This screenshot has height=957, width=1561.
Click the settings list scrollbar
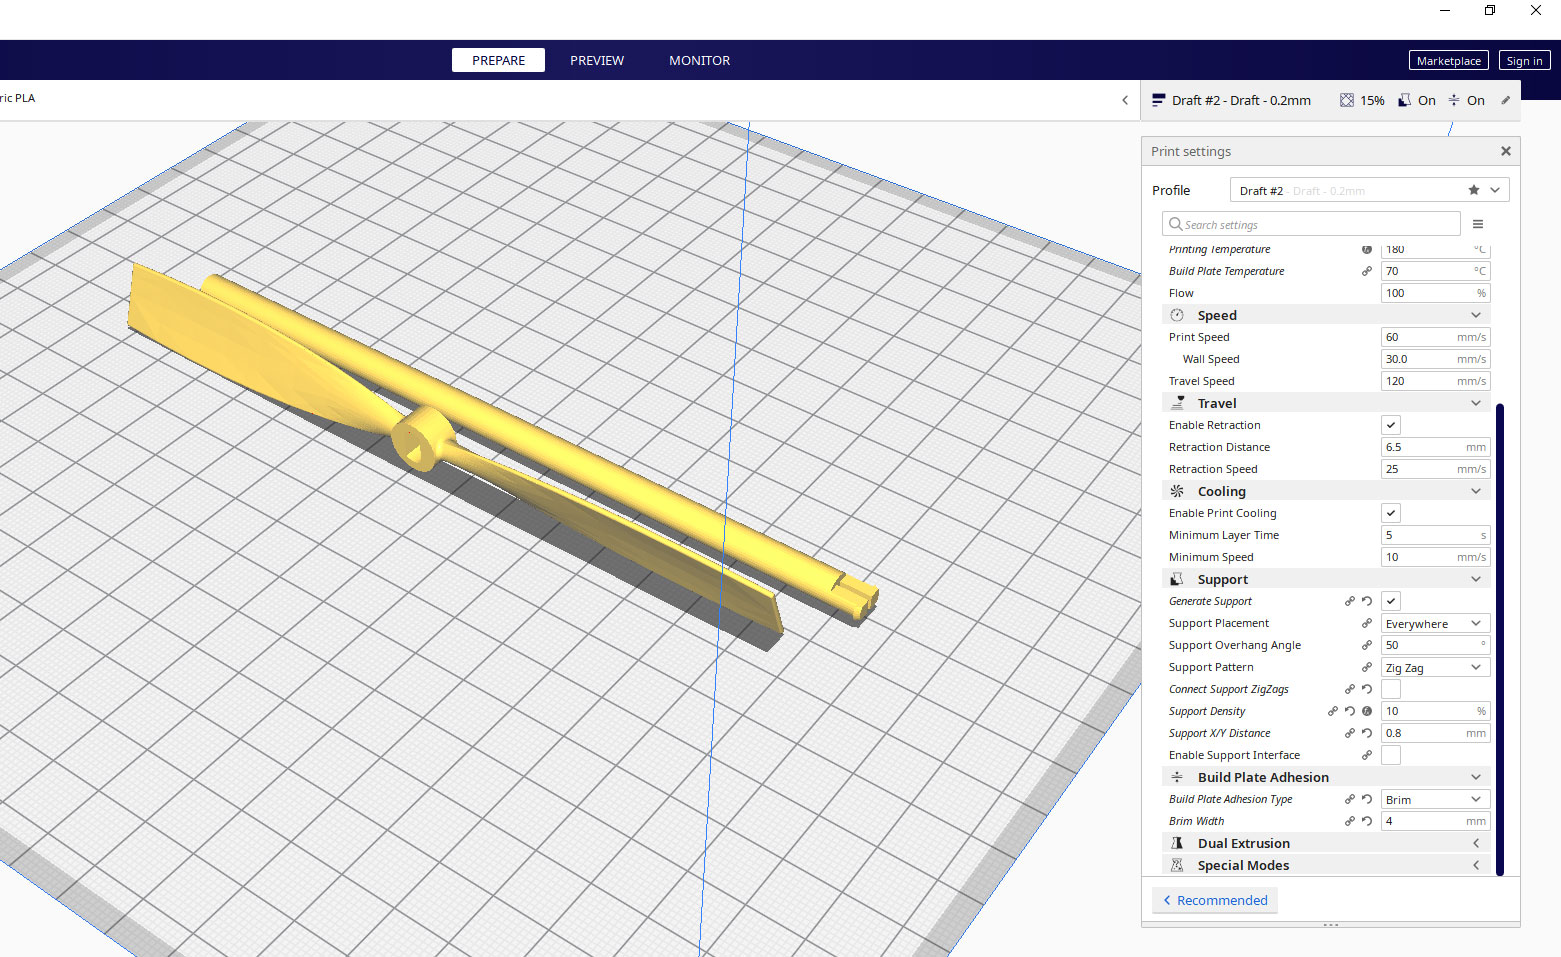tap(1500, 640)
